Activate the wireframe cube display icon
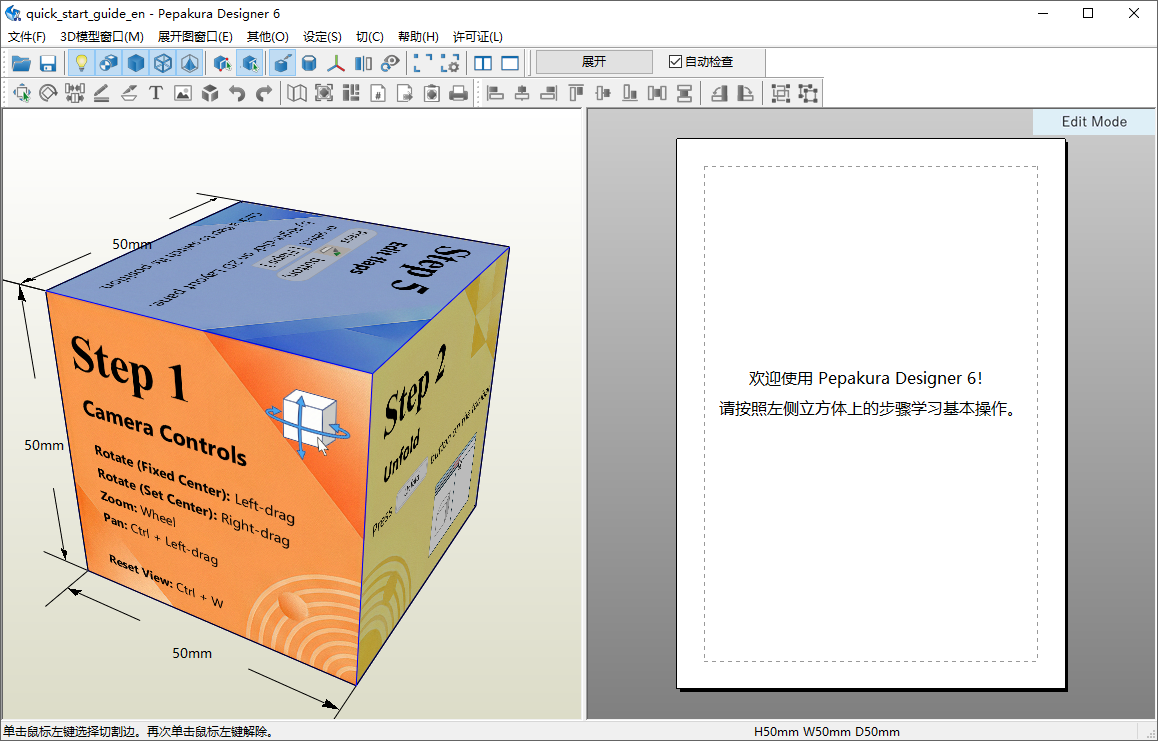The image size is (1158, 741). click(x=162, y=62)
